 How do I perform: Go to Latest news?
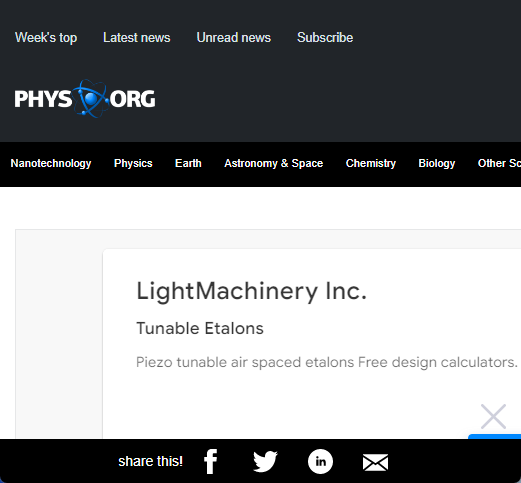point(137,37)
